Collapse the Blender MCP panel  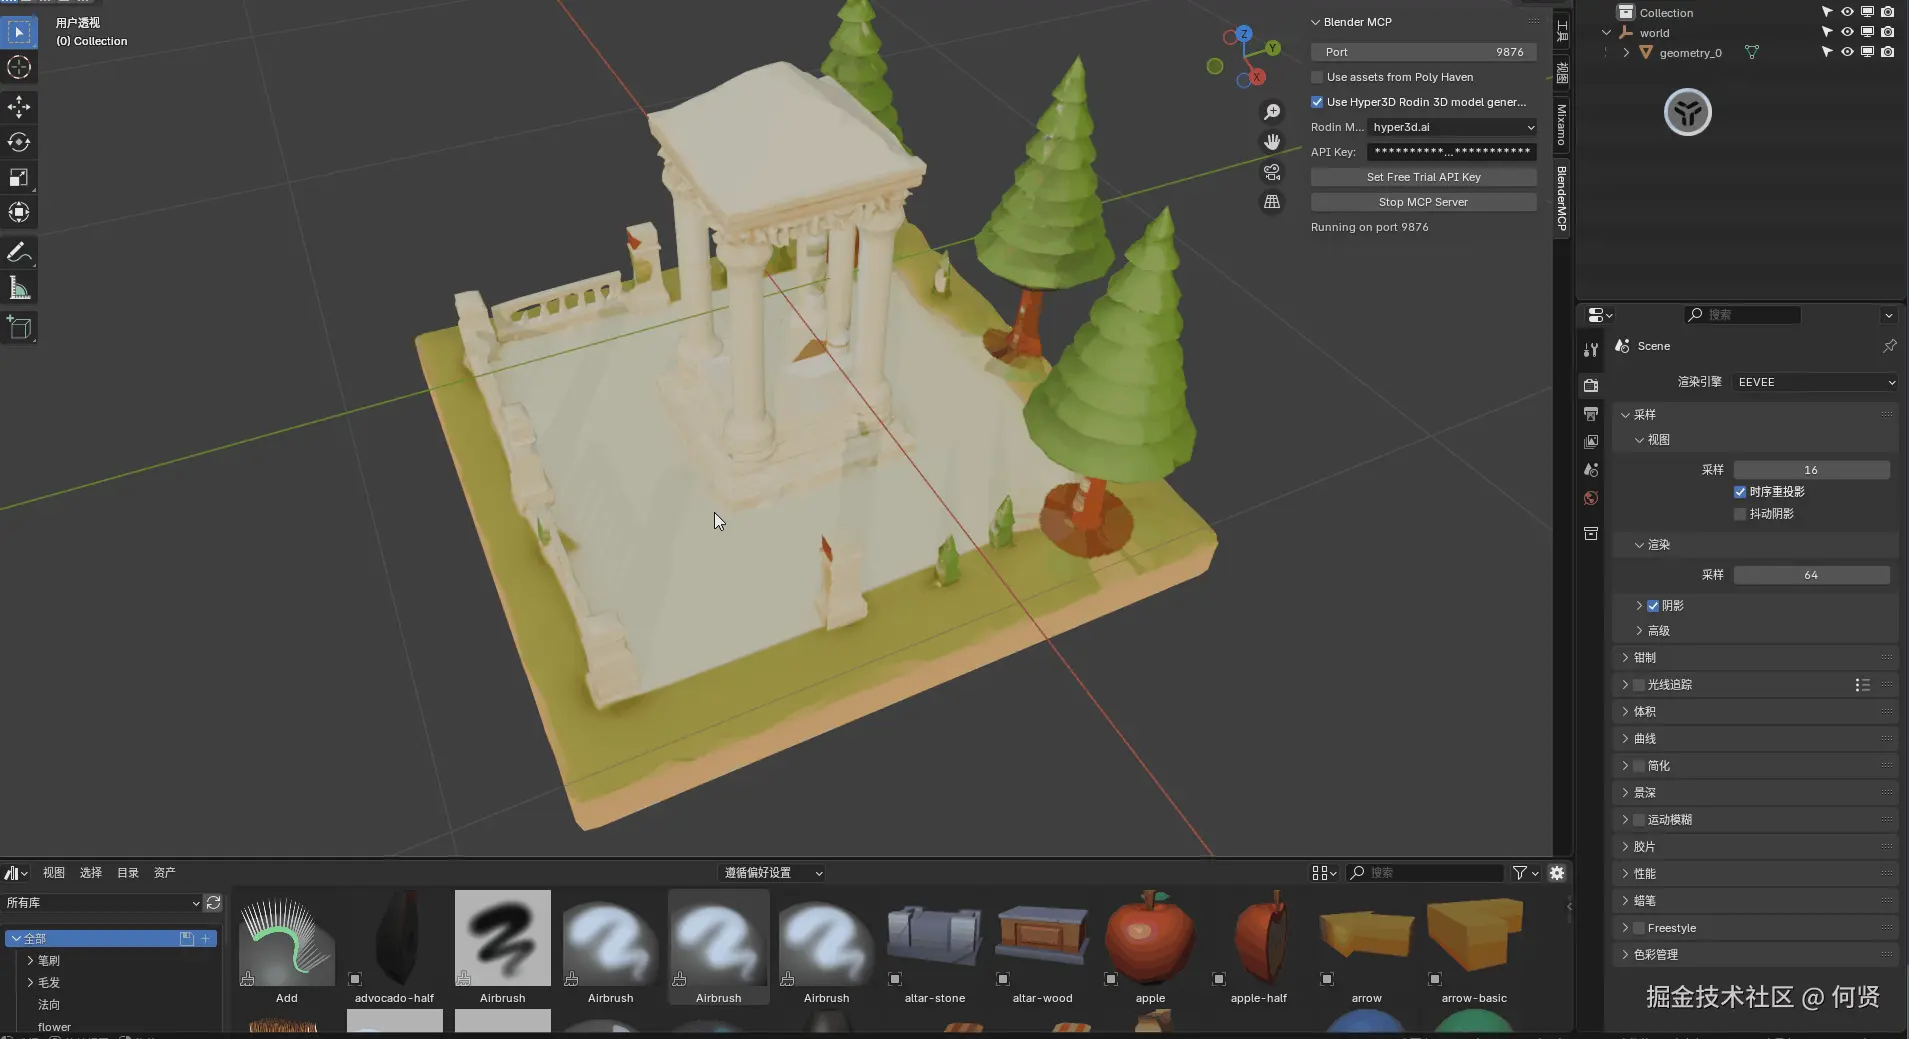(x=1315, y=22)
